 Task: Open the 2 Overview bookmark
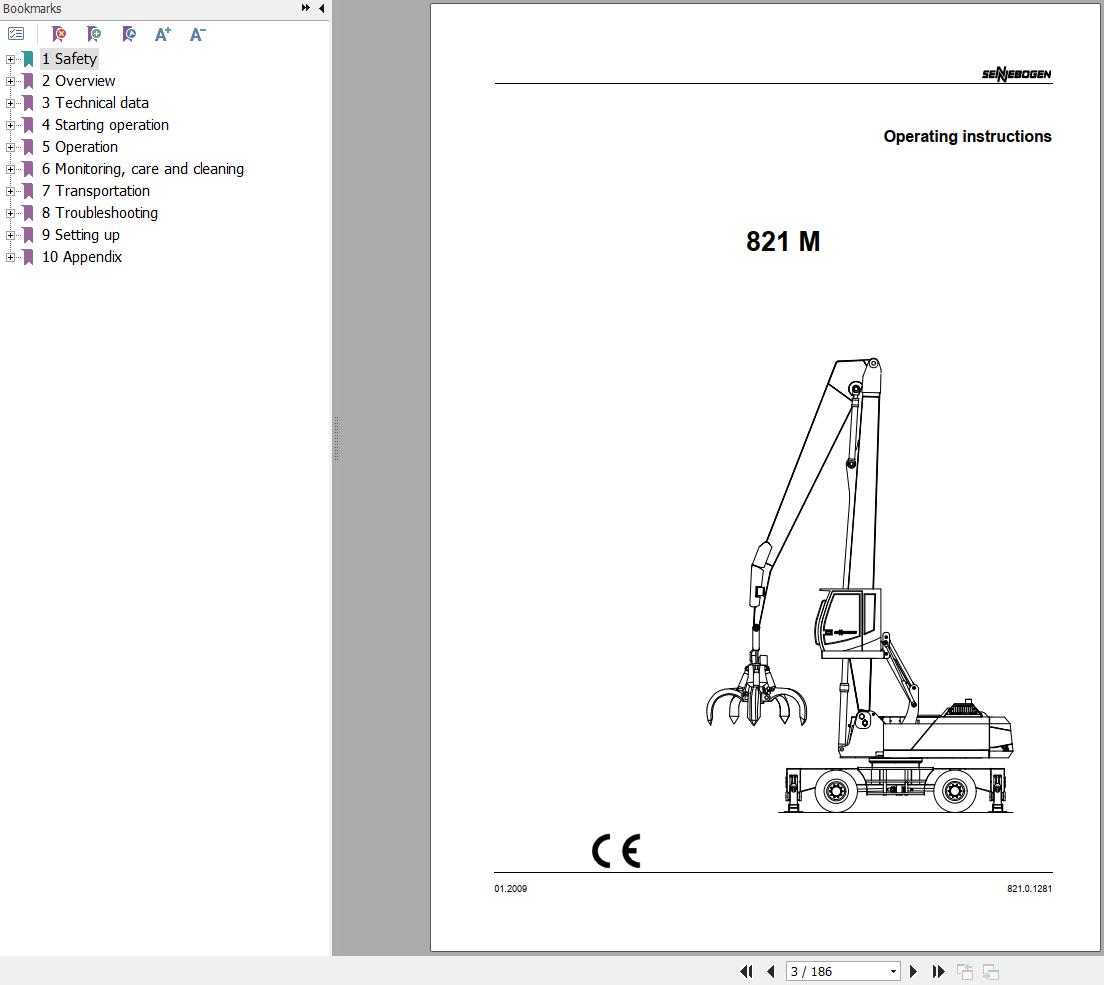click(78, 81)
